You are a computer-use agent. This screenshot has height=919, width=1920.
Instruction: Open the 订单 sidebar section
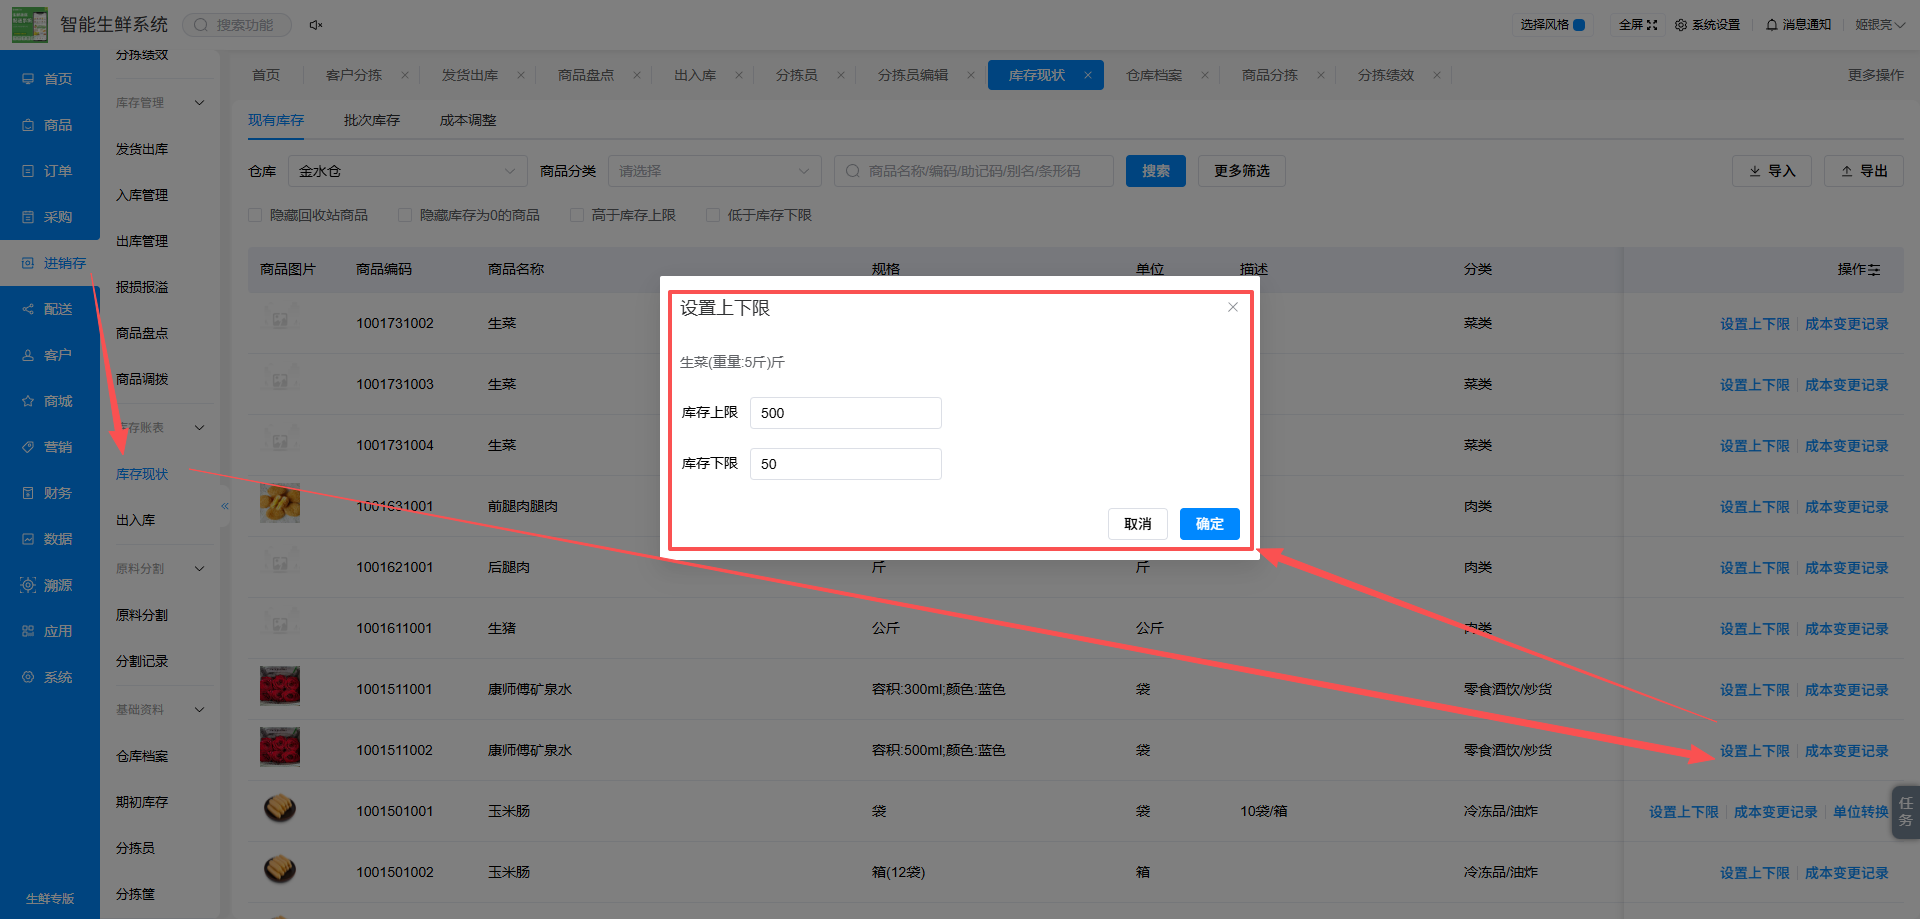49,171
